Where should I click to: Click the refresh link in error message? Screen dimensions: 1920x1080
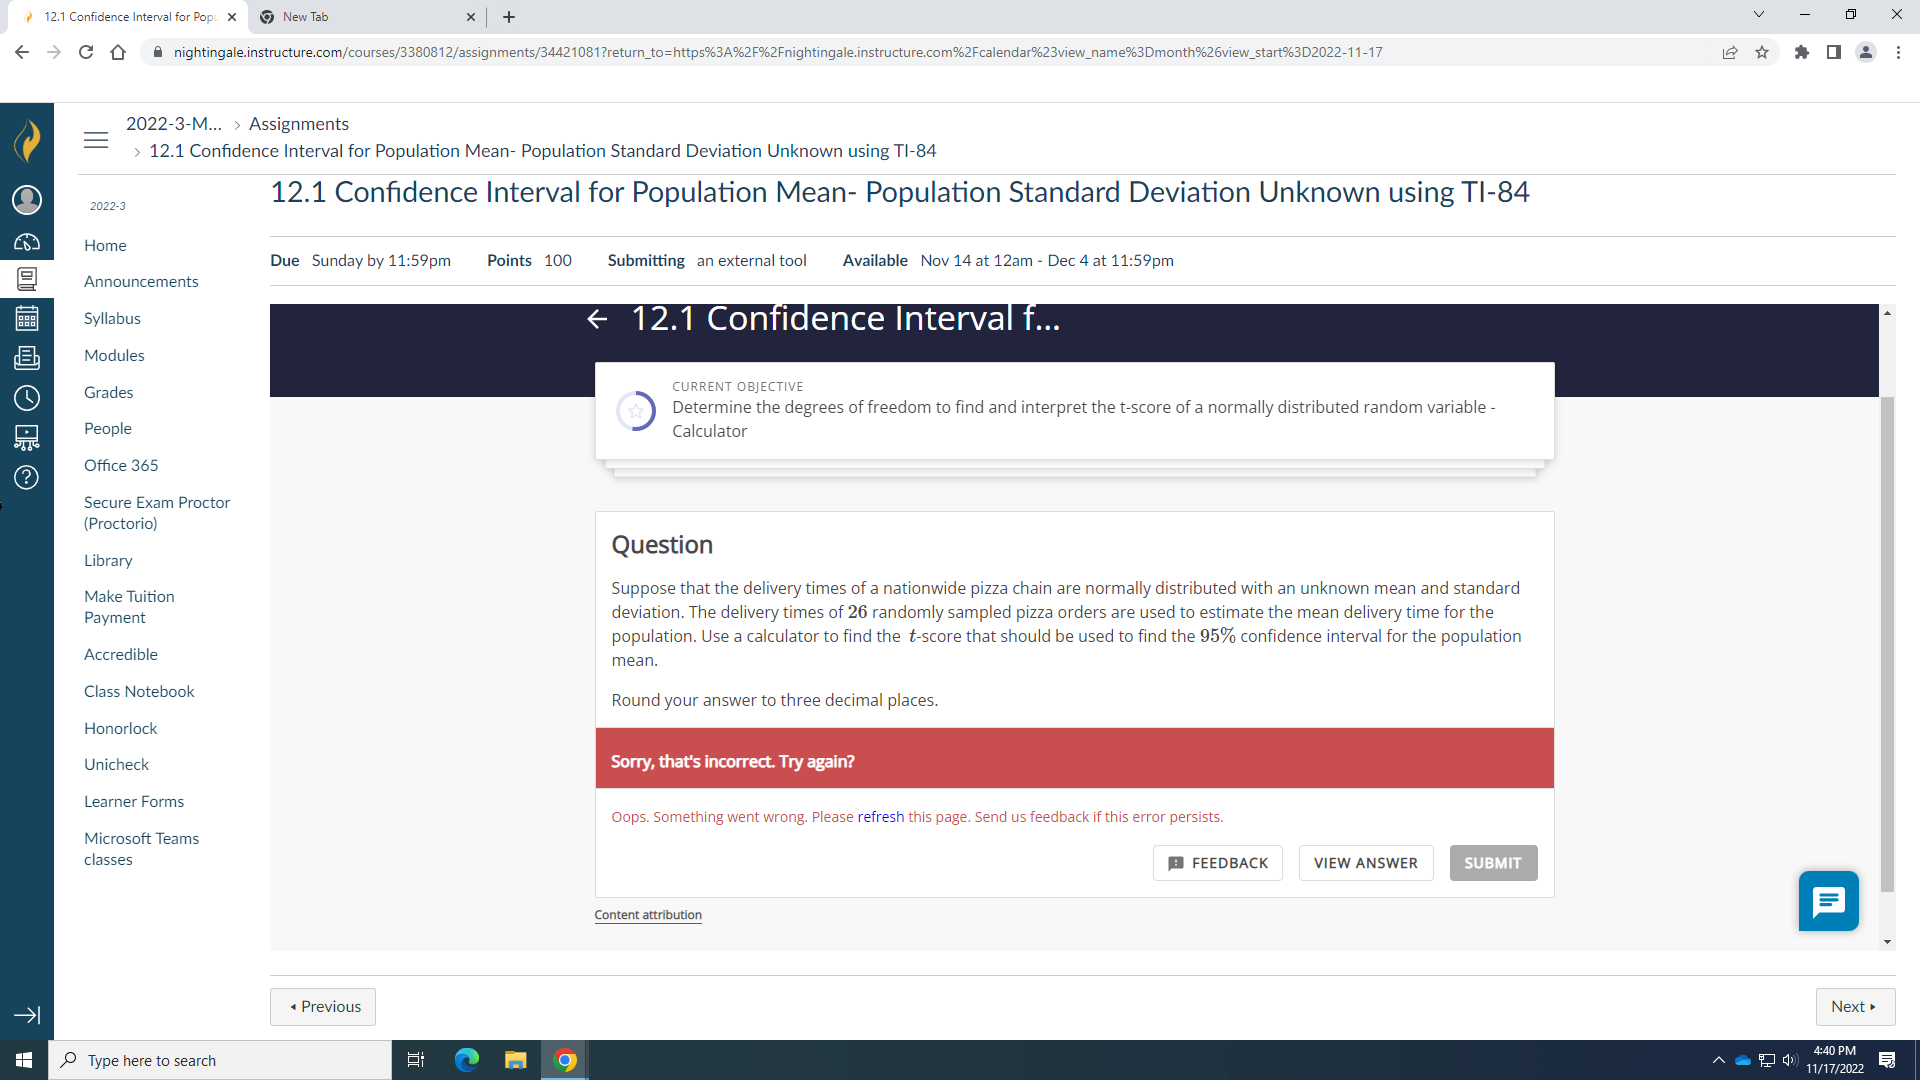[x=880, y=817]
